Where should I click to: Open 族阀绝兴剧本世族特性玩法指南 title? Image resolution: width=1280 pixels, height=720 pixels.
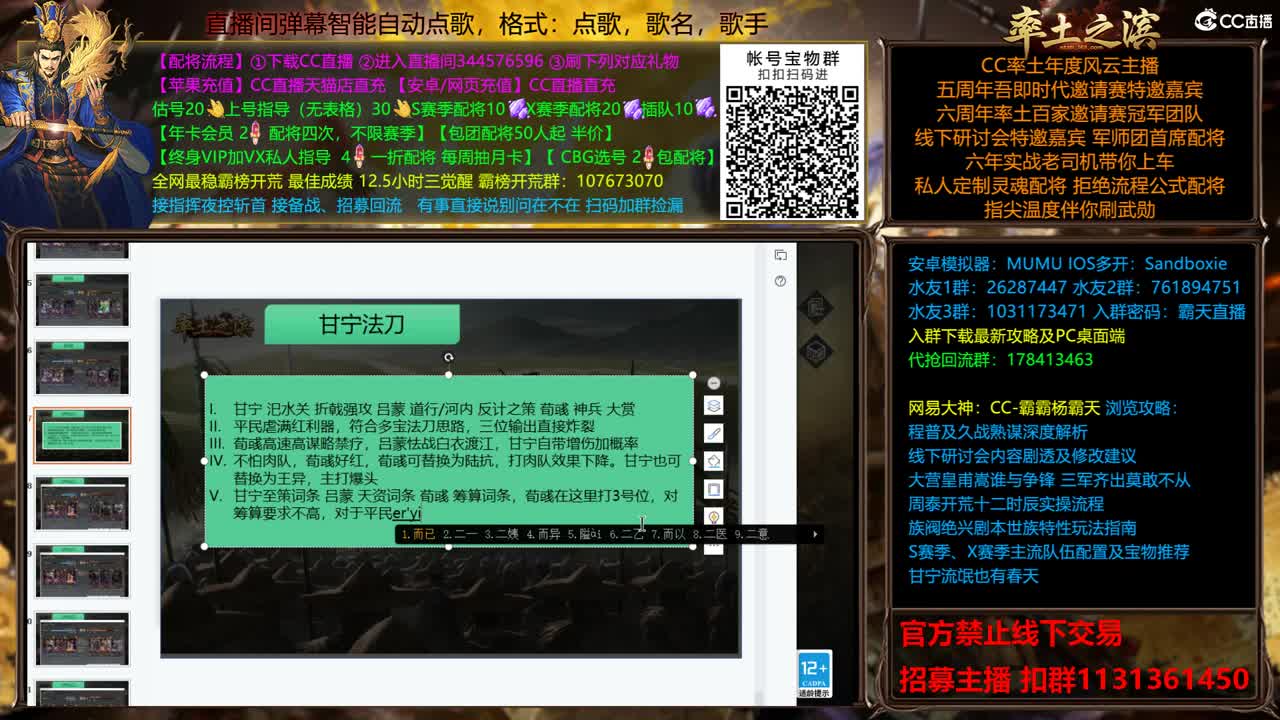click(1022, 528)
